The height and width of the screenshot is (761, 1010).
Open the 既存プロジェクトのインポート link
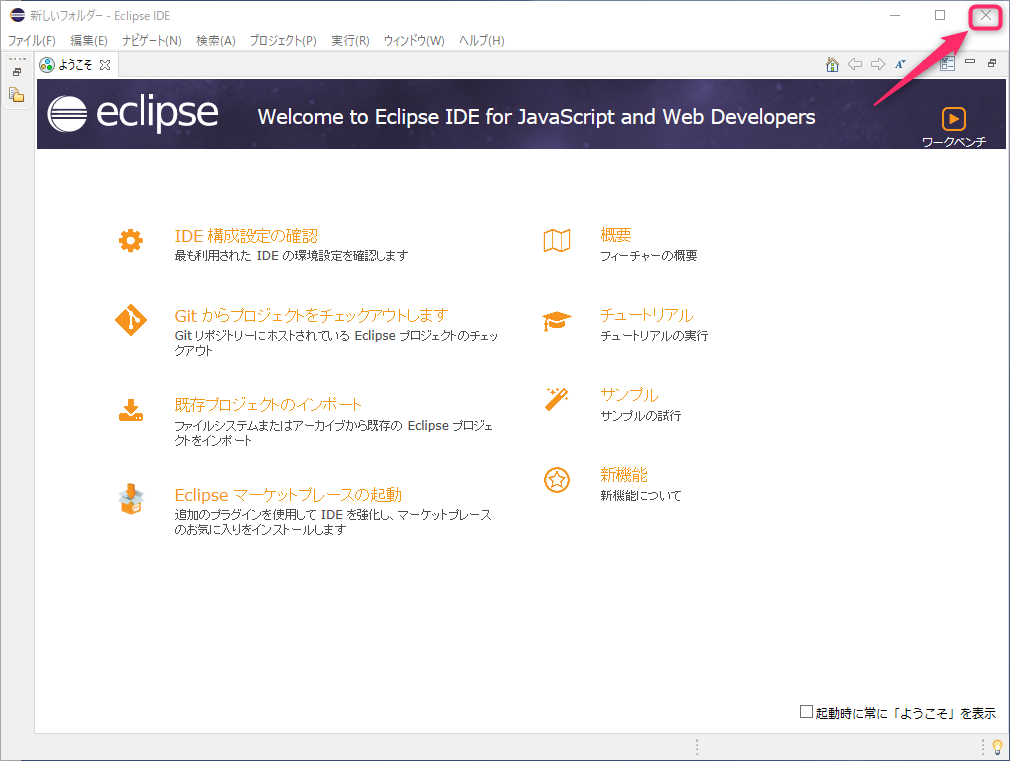click(x=268, y=405)
